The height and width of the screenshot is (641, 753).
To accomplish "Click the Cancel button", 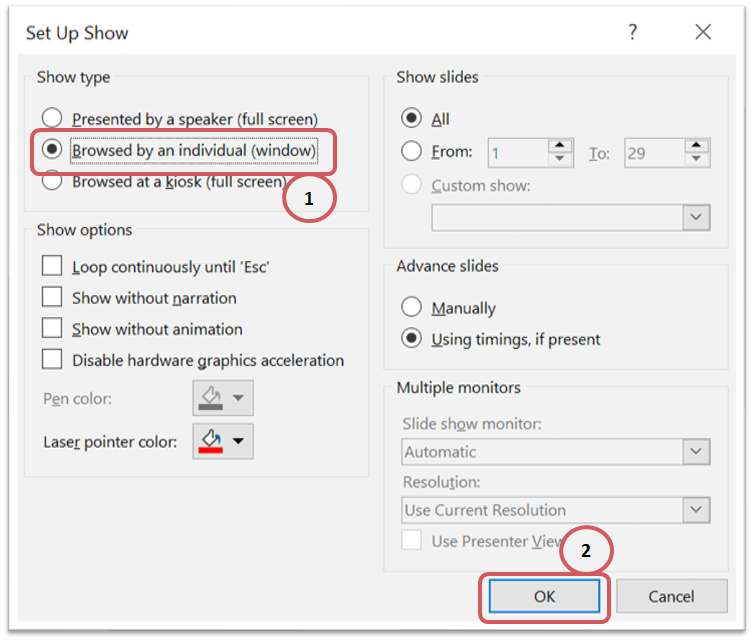I will (x=671, y=596).
